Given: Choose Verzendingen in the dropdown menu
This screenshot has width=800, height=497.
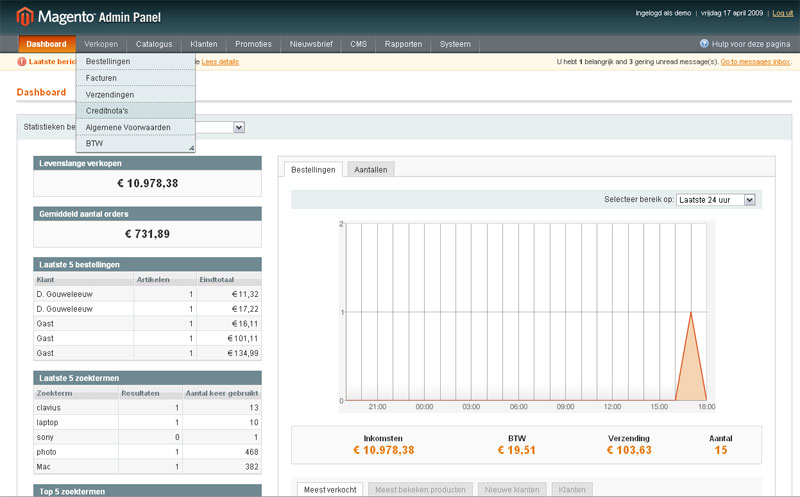Looking at the screenshot, I should coord(110,94).
